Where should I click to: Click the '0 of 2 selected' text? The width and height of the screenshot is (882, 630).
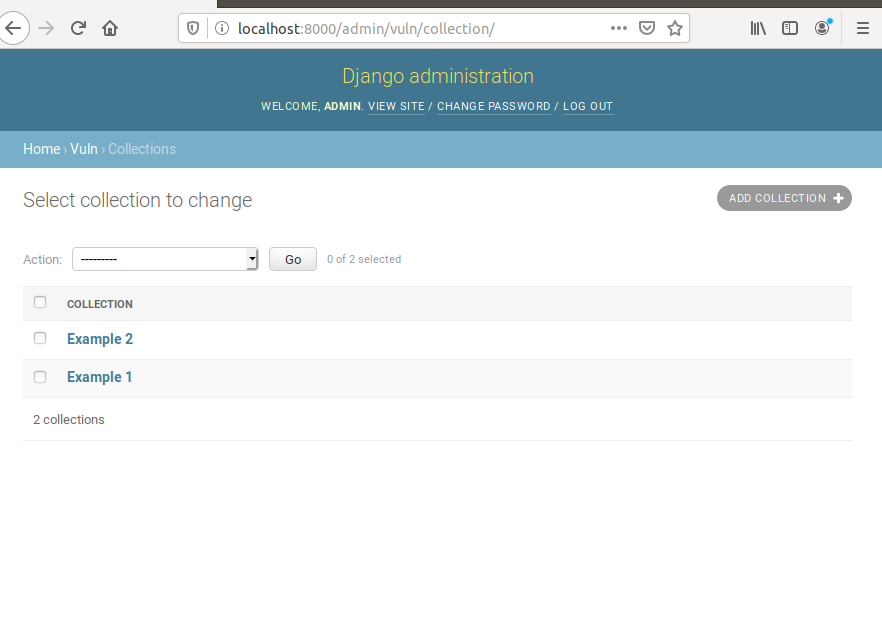[364, 259]
